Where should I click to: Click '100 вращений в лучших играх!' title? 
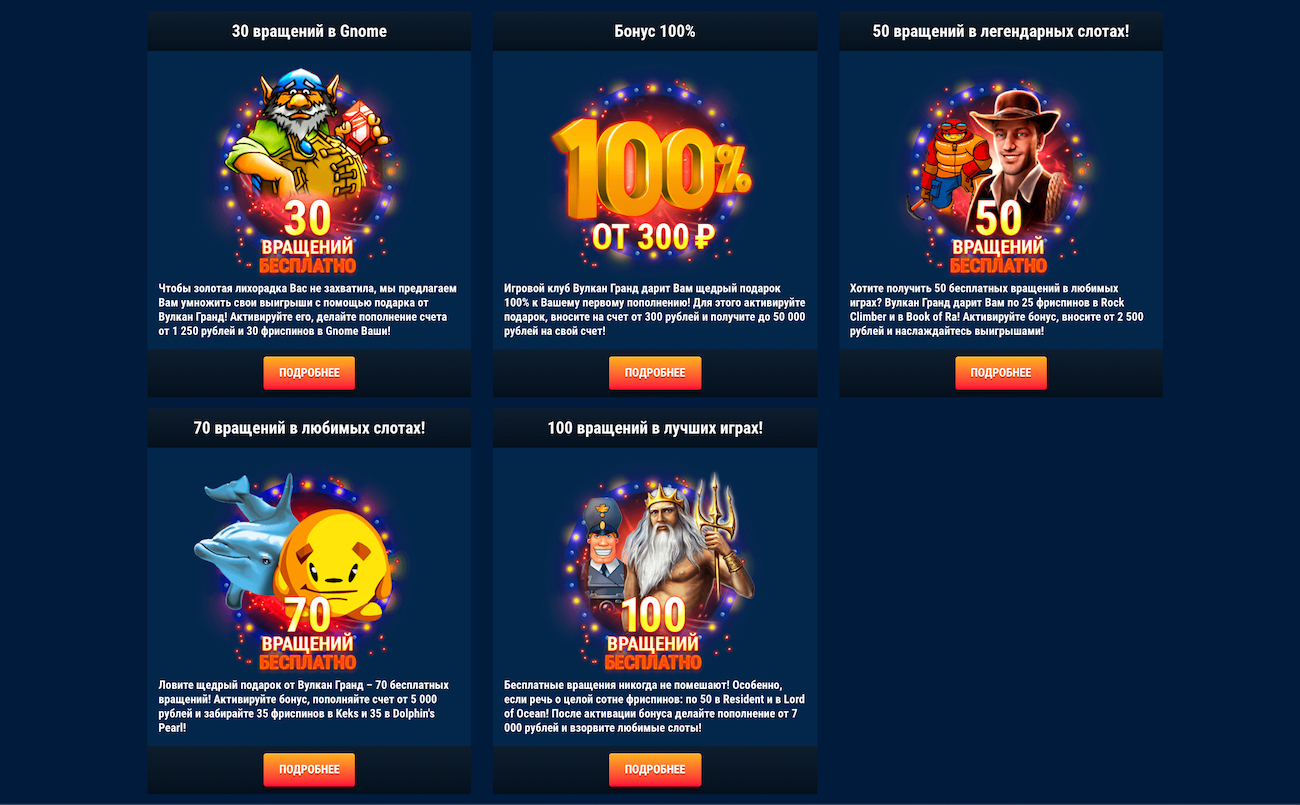[655, 428]
